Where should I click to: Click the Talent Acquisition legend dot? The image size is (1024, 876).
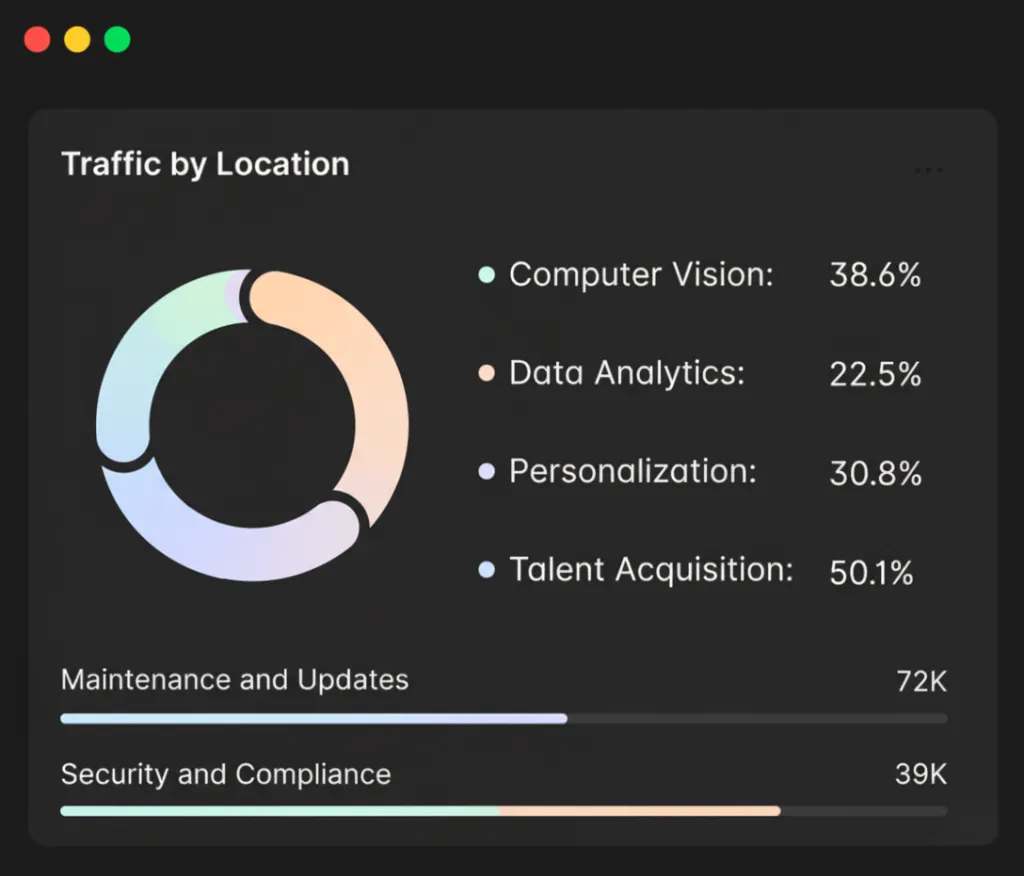(x=487, y=570)
